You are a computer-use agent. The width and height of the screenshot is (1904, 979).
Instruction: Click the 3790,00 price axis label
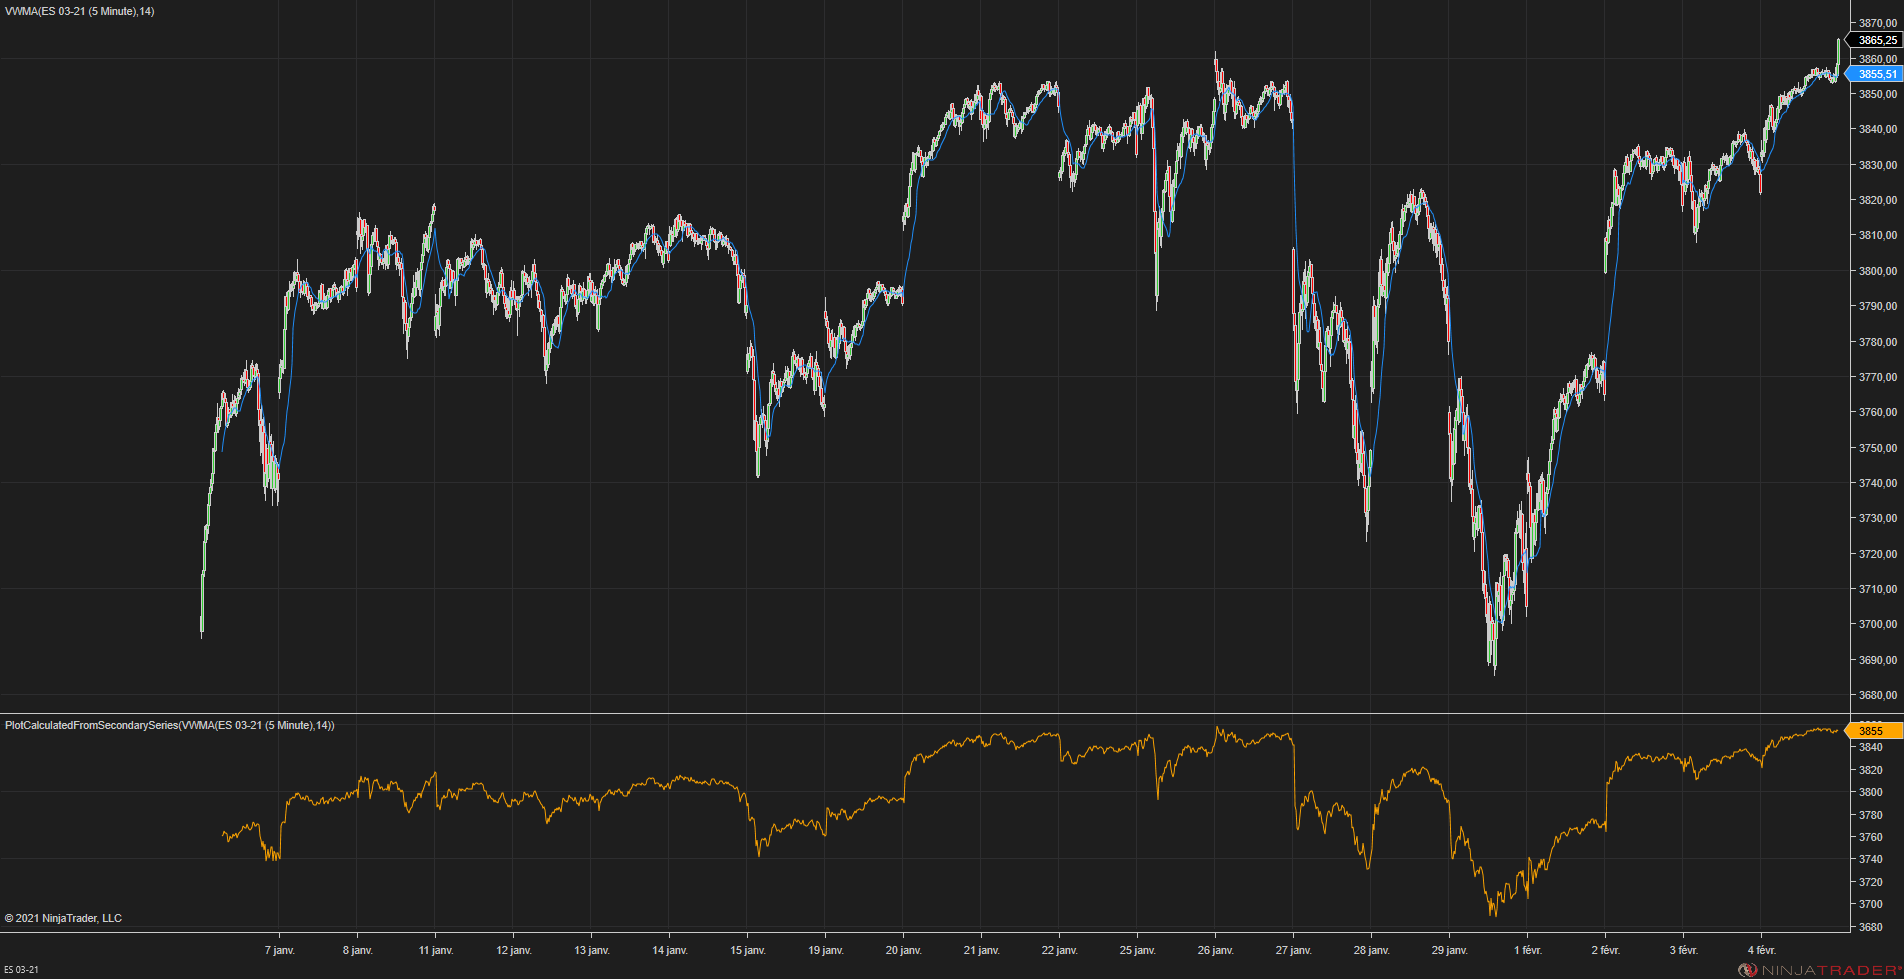(x=1878, y=306)
